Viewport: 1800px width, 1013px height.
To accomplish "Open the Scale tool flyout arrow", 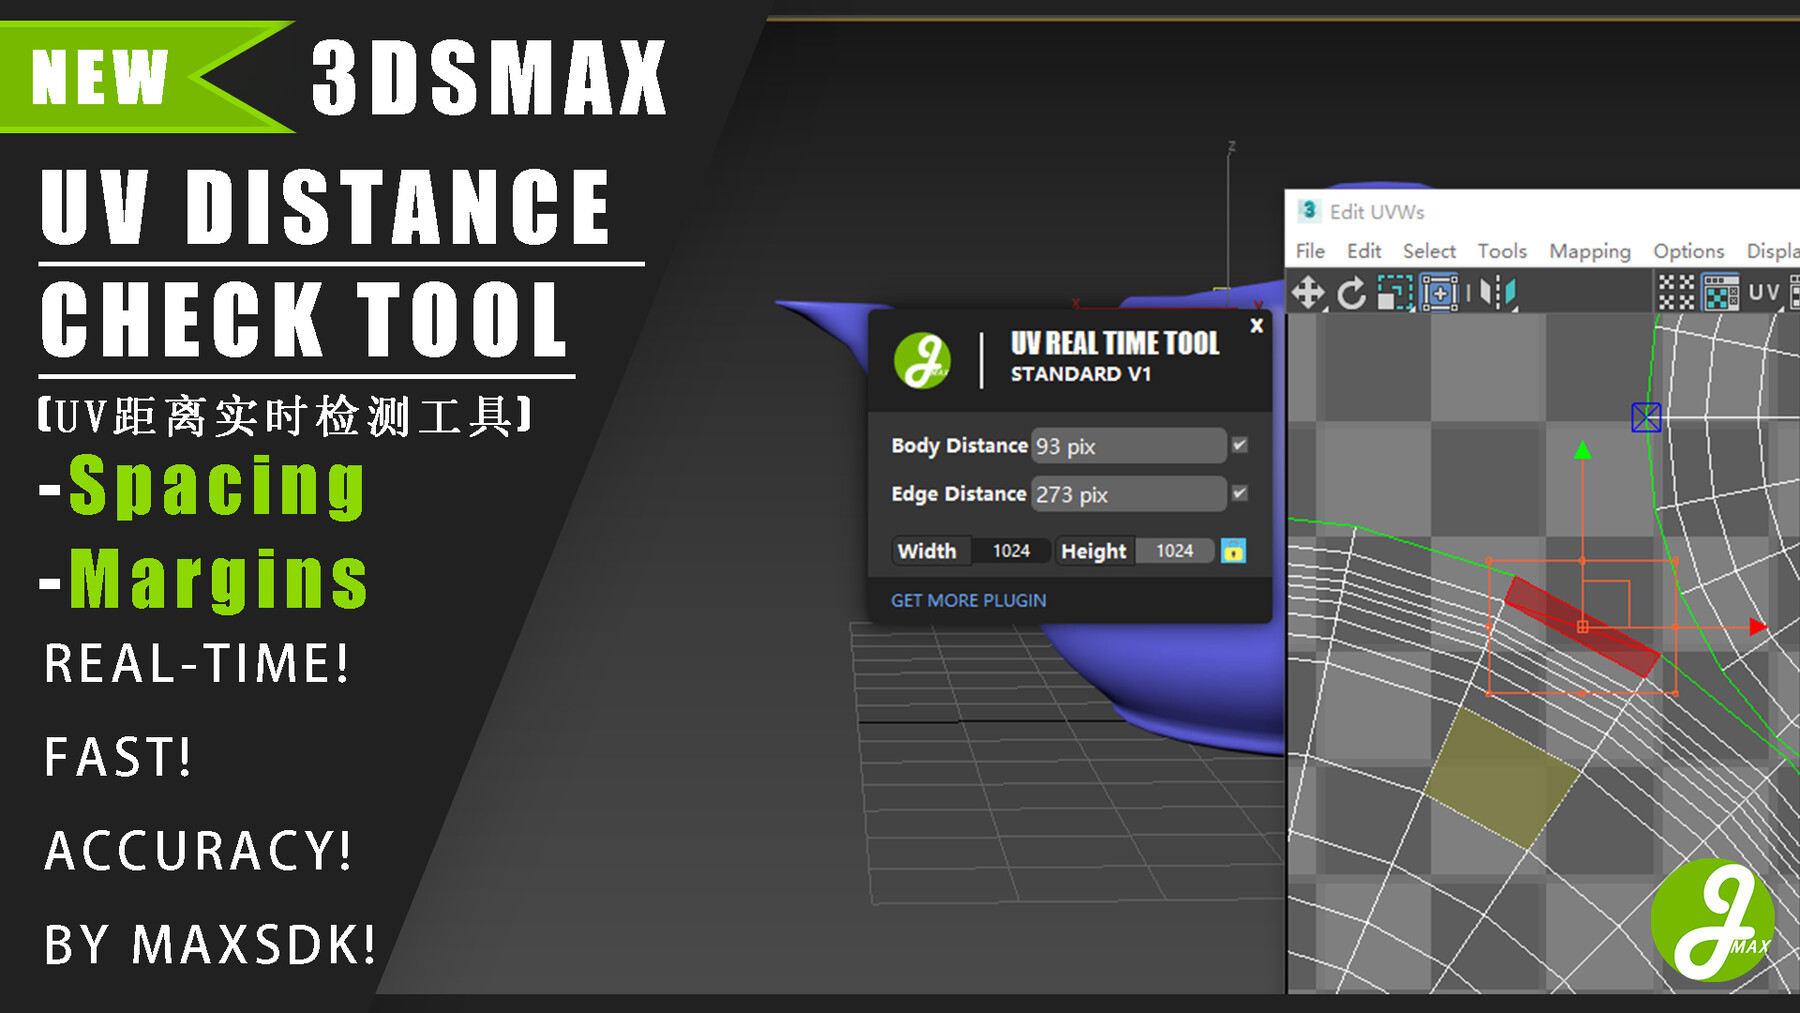I will 1413,310.
